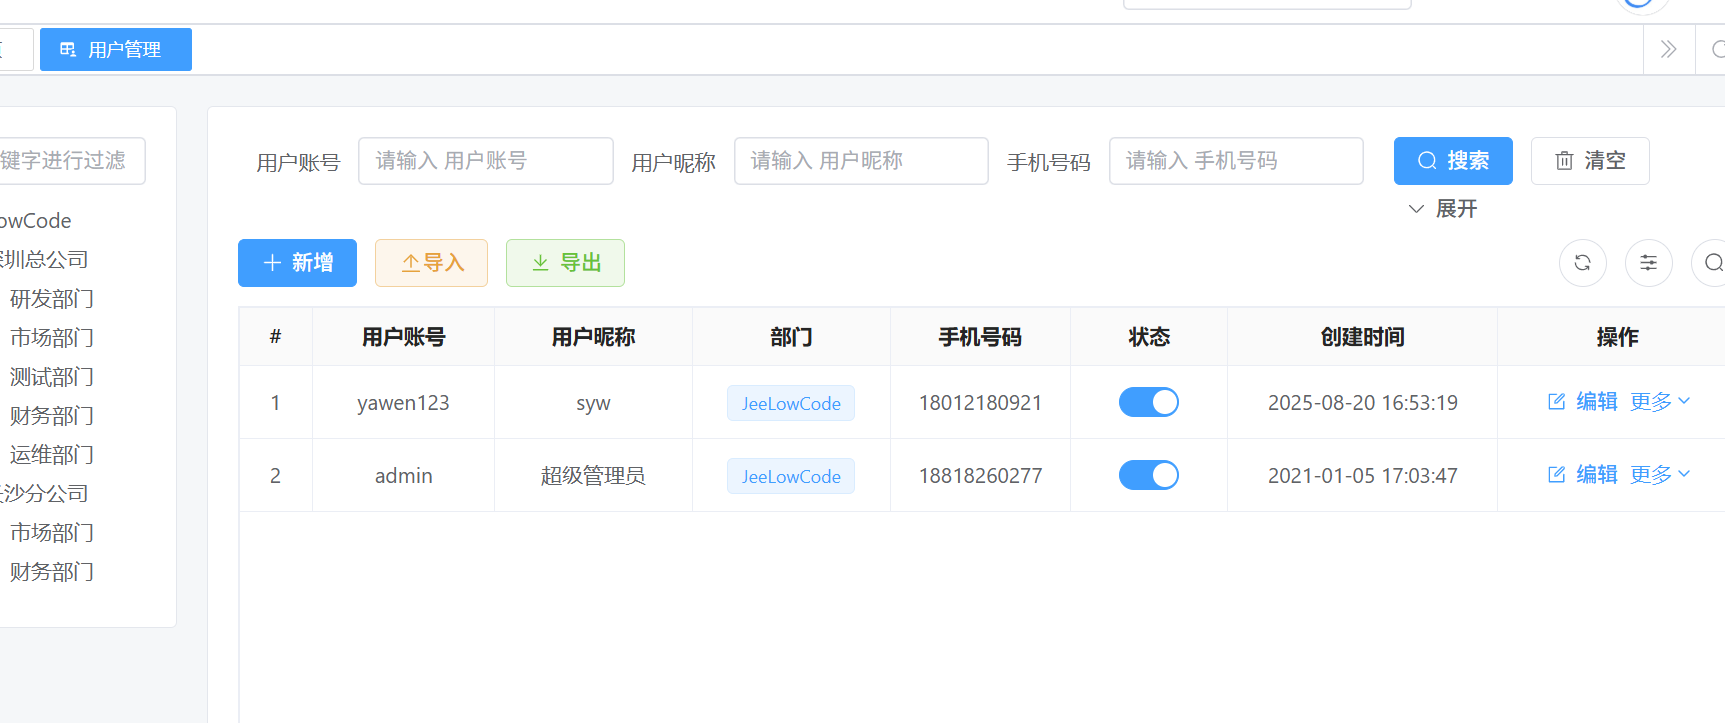Select 测试部门 in department tree
This screenshot has width=1725, height=723.
52,377
